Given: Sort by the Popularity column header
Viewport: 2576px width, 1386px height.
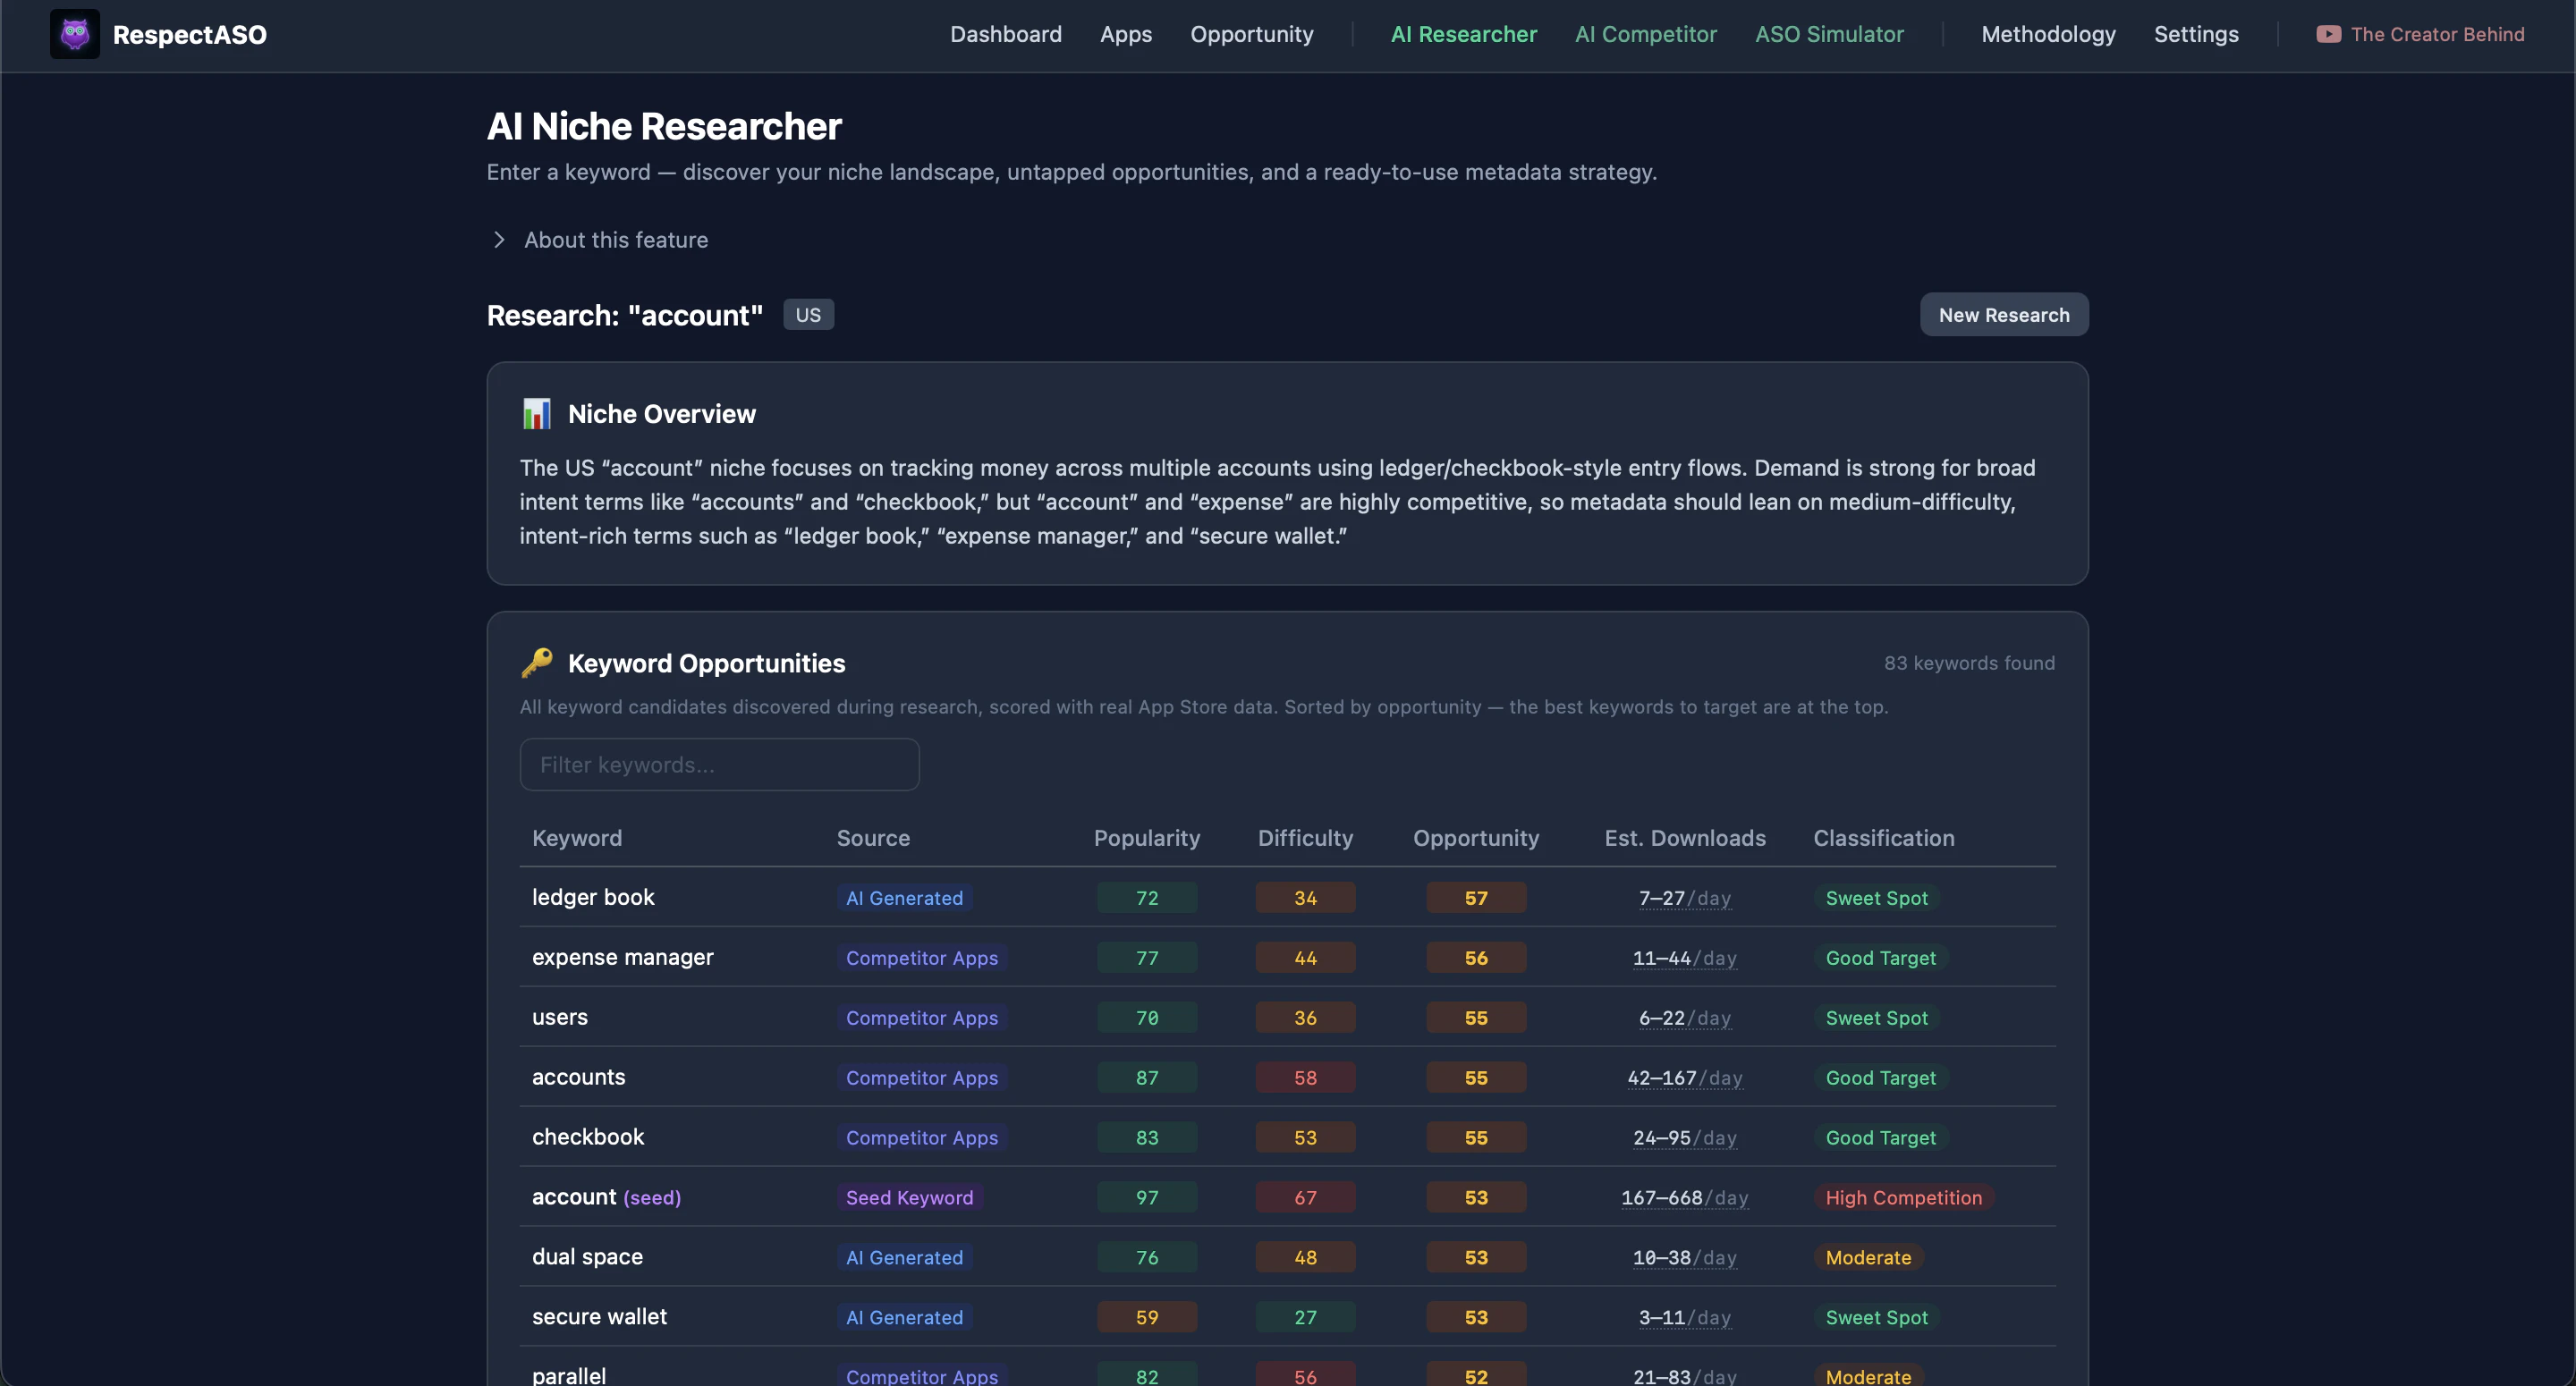Looking at the screenshot, I should click(1146, 838).
